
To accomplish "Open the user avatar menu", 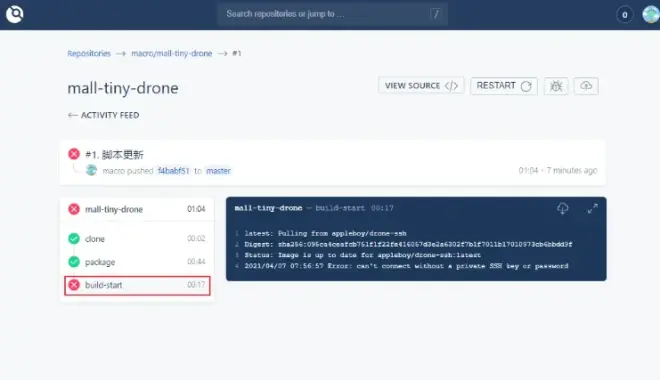I will [x=651, y=15].
